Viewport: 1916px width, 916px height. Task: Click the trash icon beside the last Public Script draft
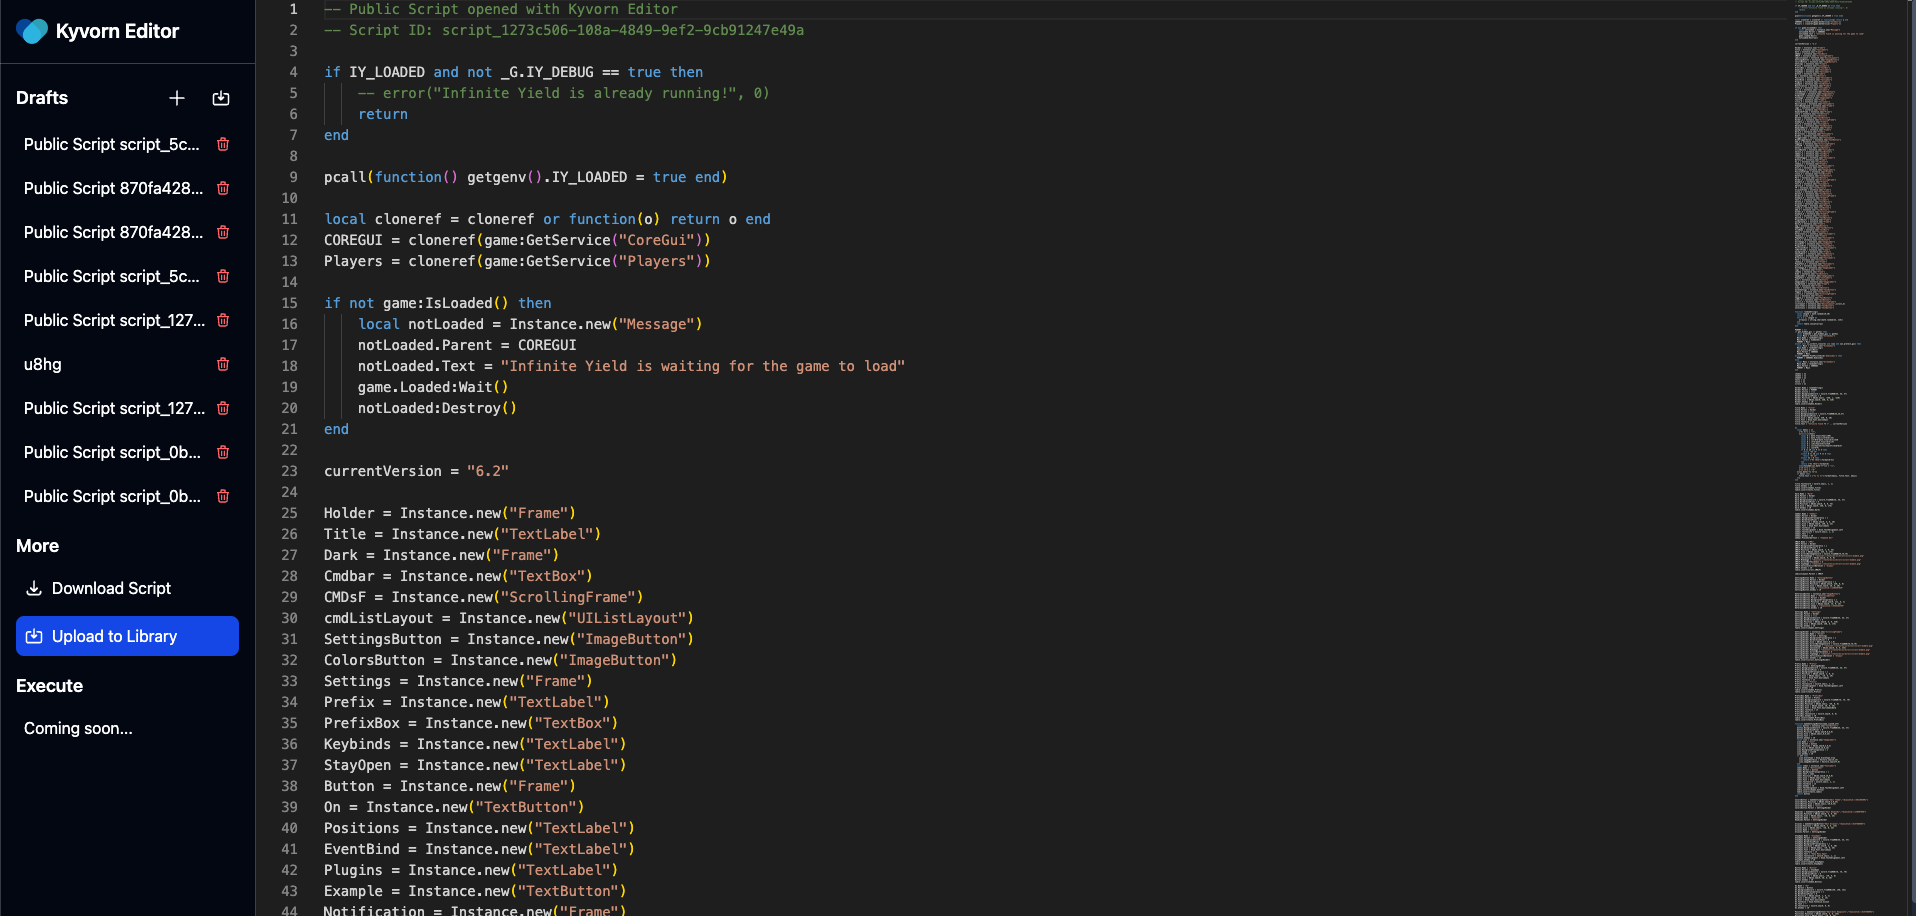coord(222,496)
